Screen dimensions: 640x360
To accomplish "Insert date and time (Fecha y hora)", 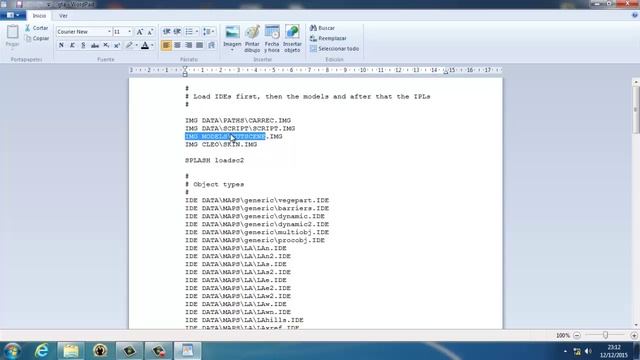I will [x=272, y=39].
